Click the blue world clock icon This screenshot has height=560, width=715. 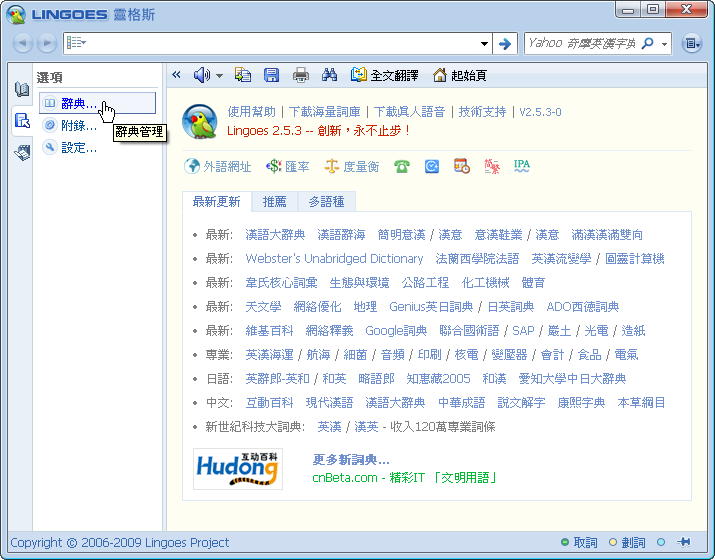click(x=431, y=166)
